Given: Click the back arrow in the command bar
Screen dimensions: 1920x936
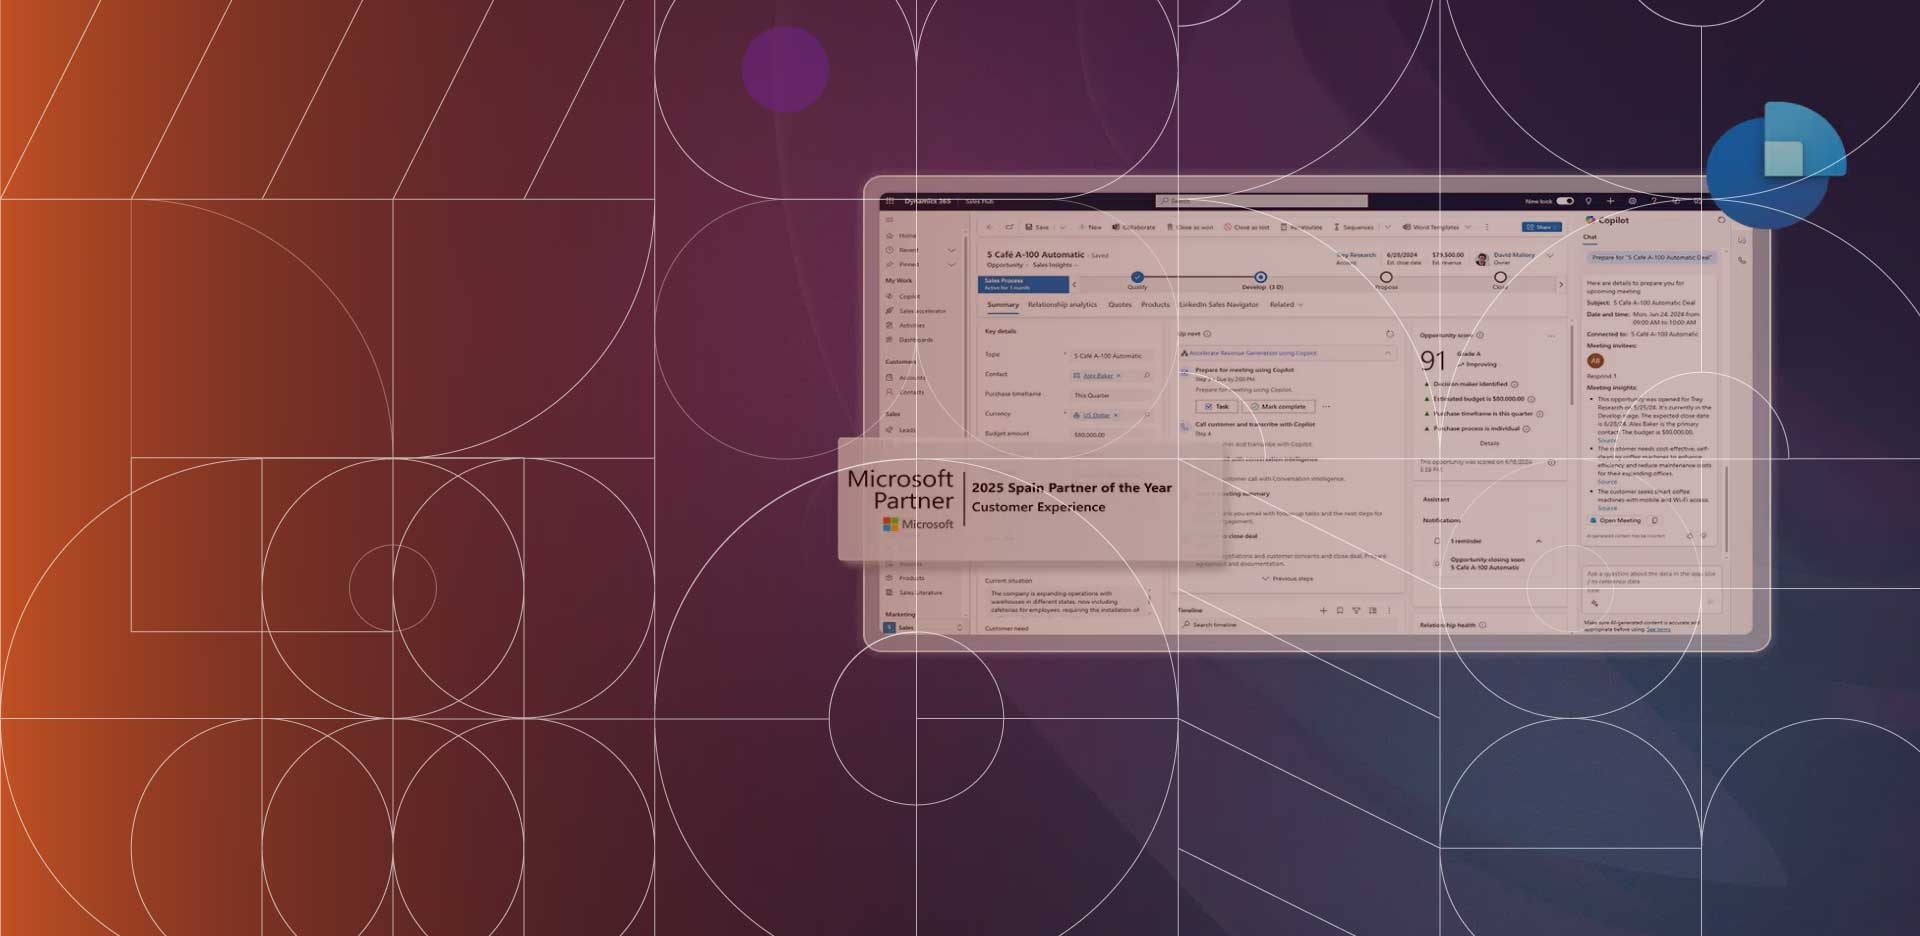Looking at the screenshot, I should [x=990, y=227].
